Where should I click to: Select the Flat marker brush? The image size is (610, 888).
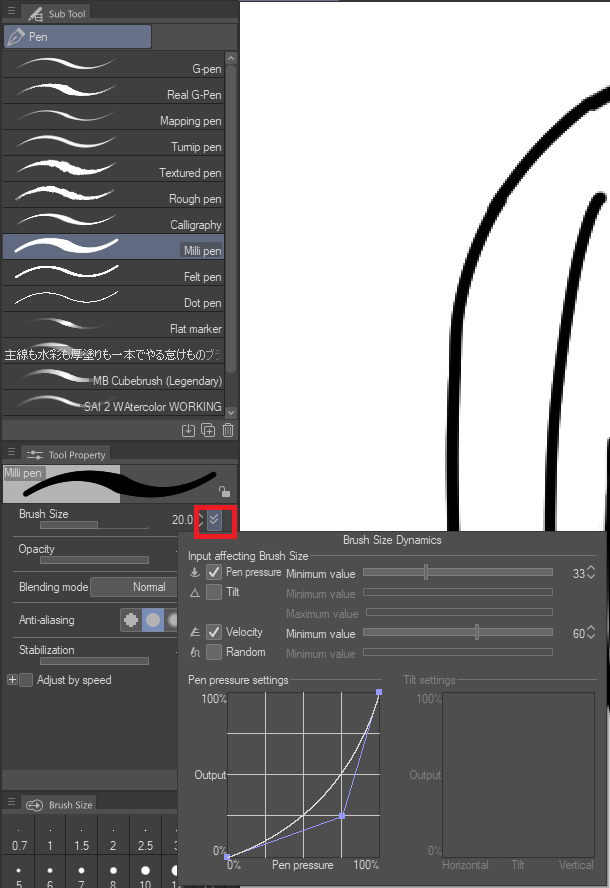[113, 326]
